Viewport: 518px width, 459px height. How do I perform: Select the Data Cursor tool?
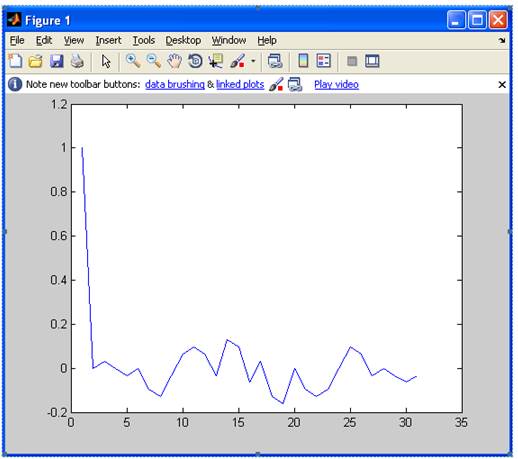[216, 61]
